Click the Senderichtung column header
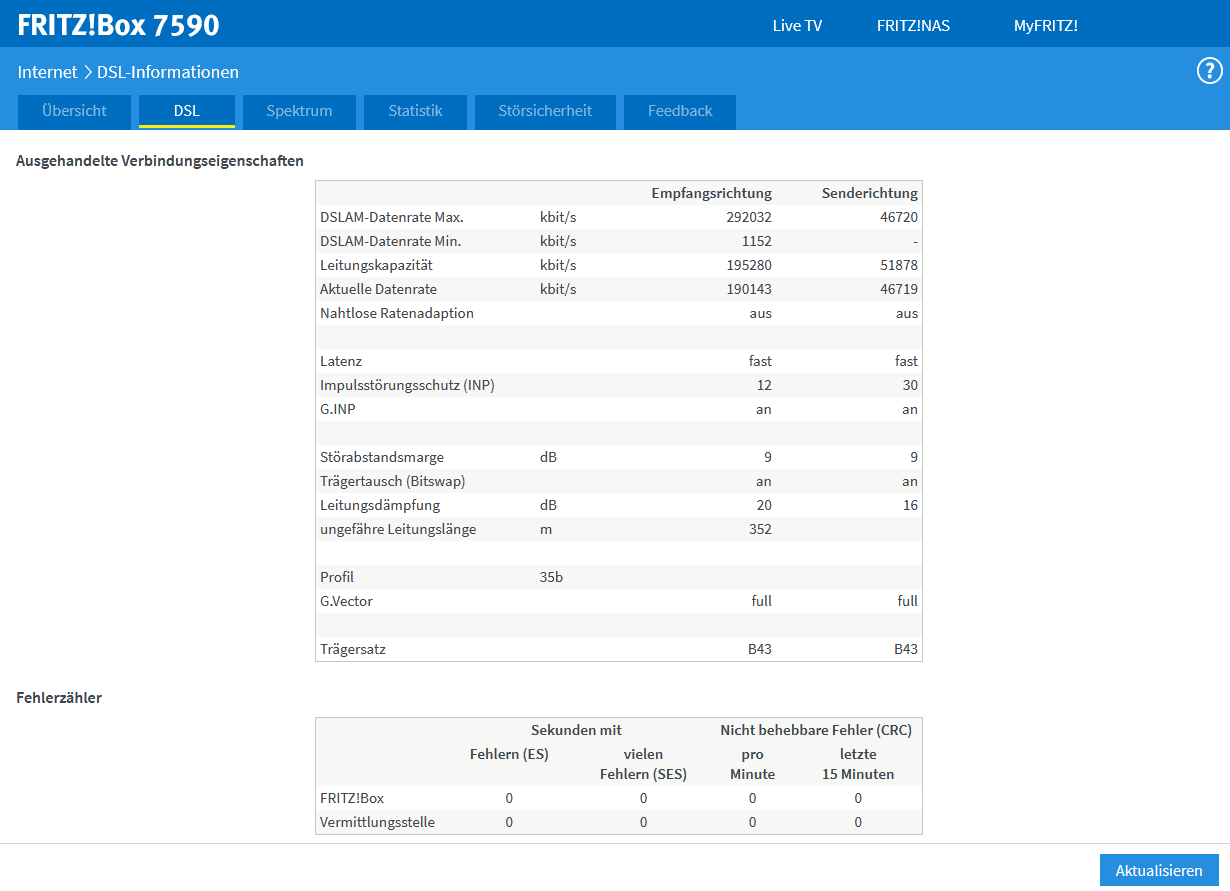Screen dimensions: 1230x891 (870, 193)
